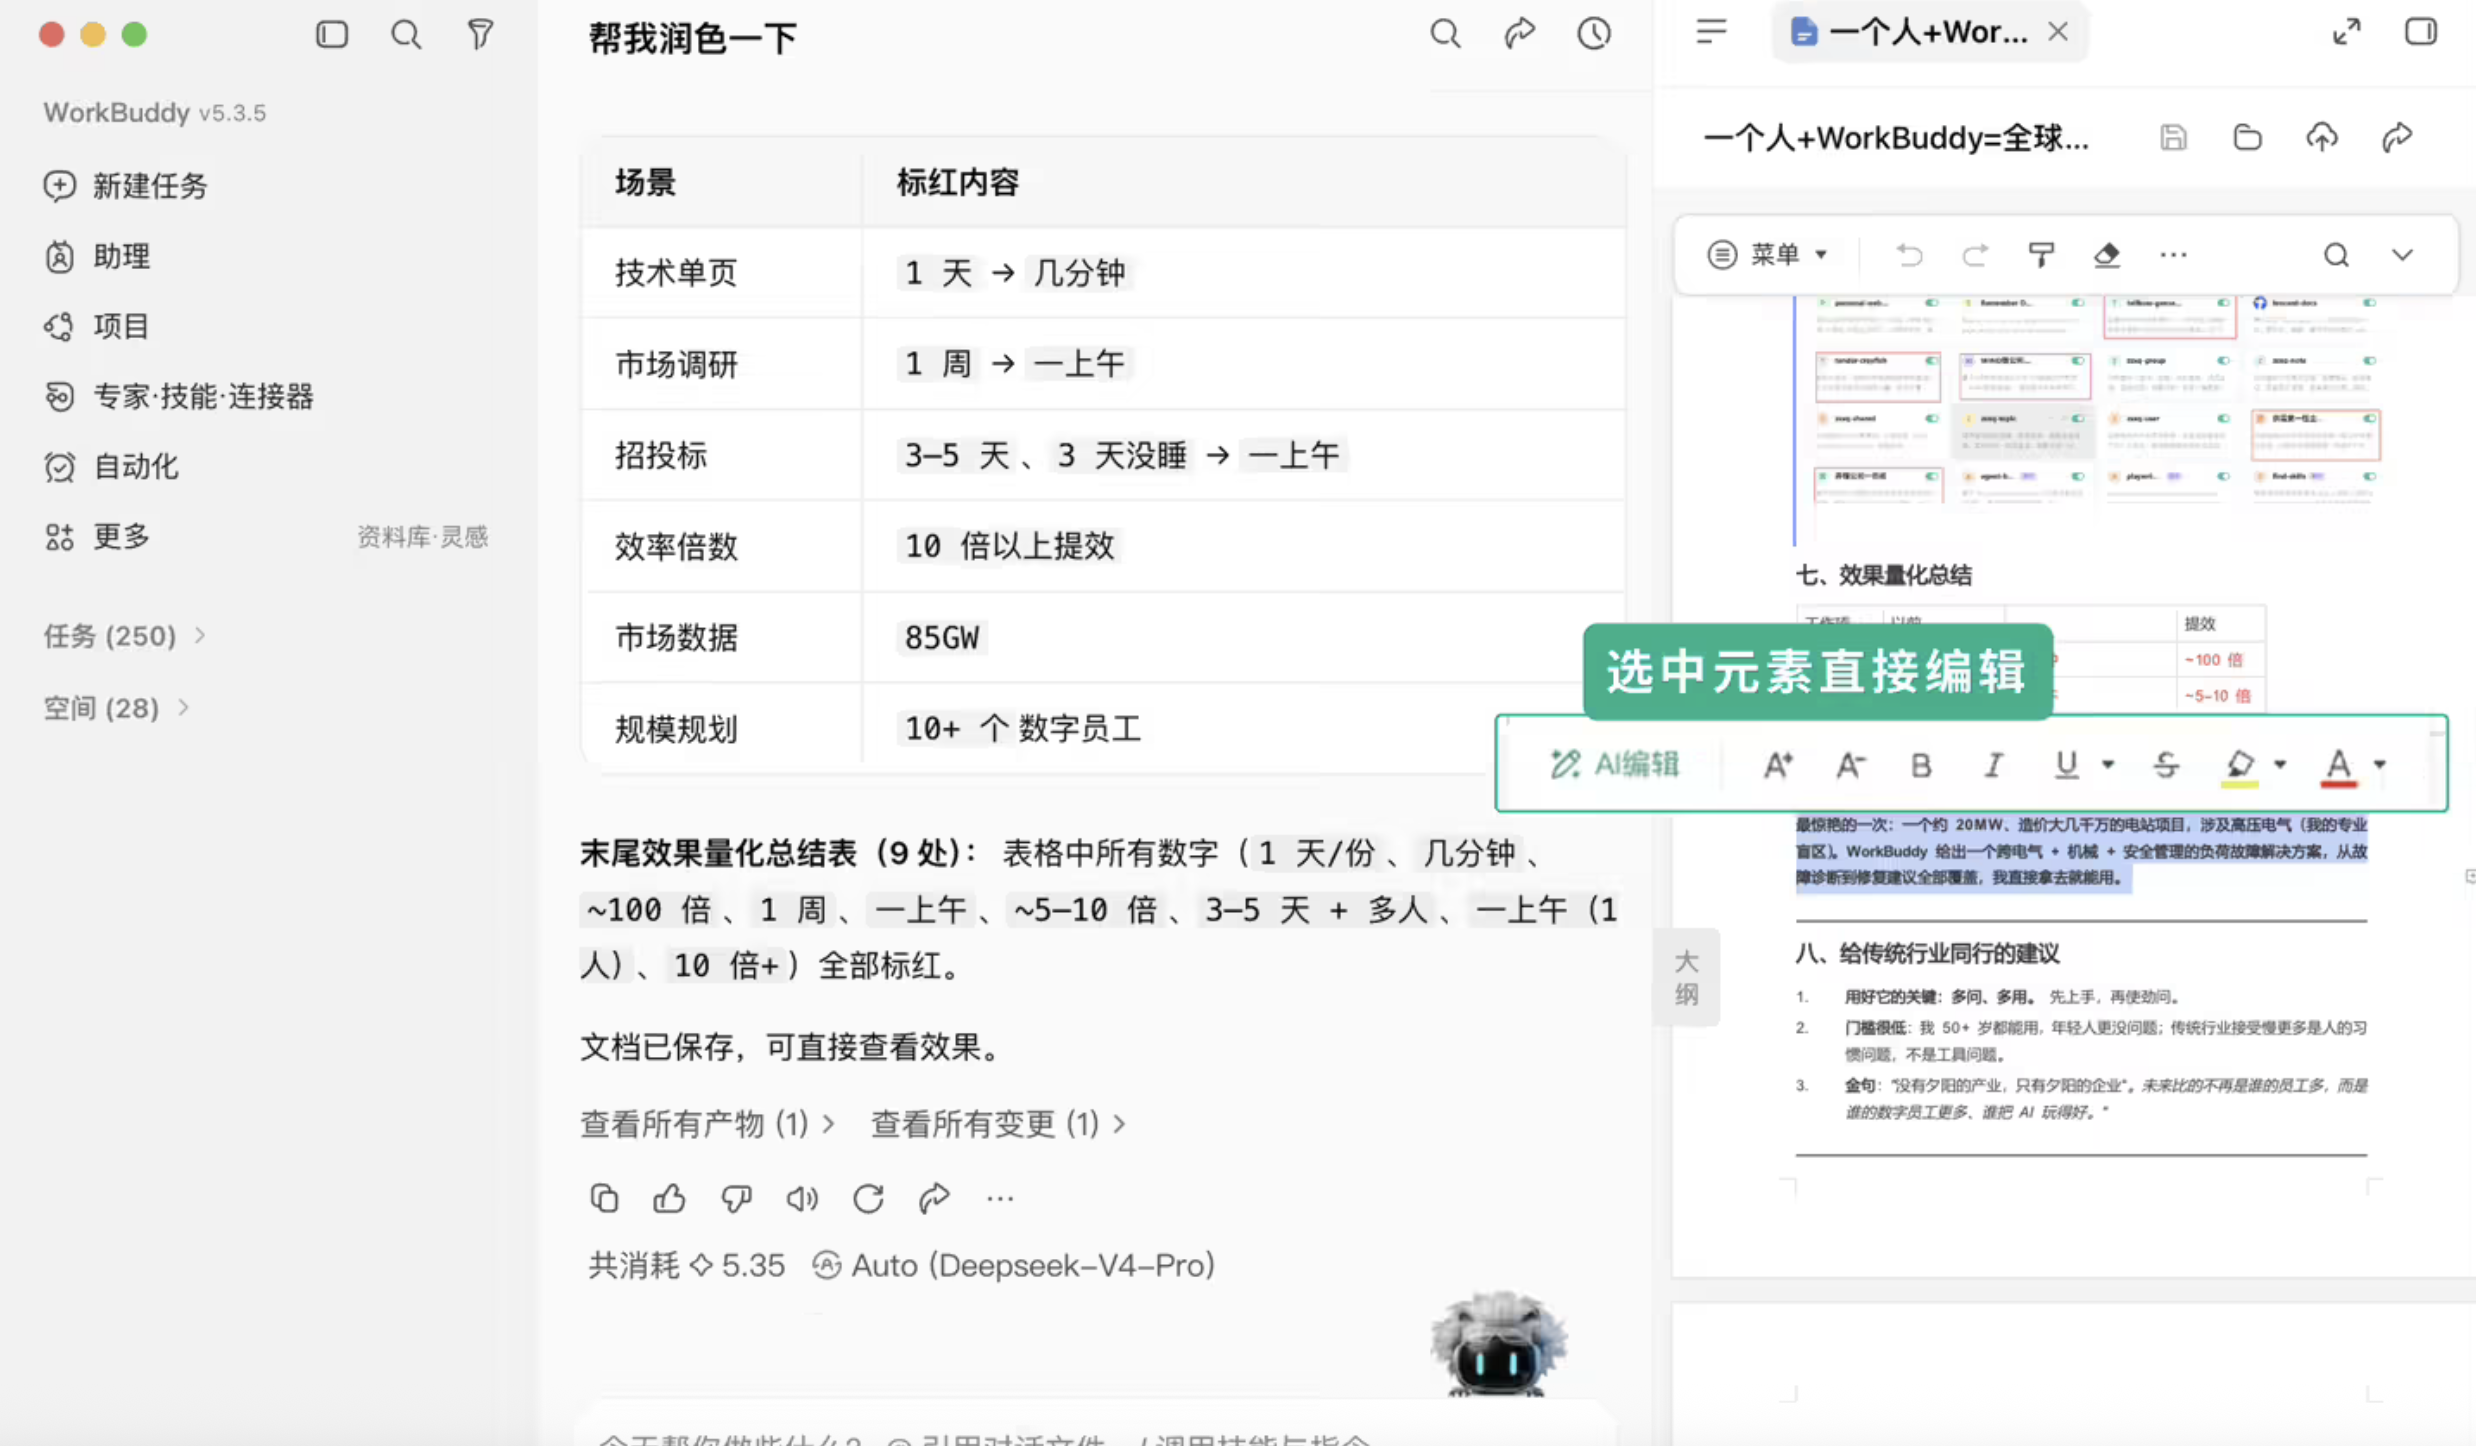Click the 招投标 table cell
The height and width of the screenshot is (1446, 2476).
[x=721, y=455]
